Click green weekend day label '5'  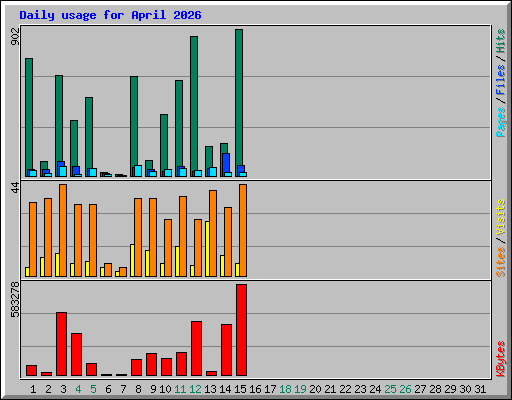tap(93, 389)
